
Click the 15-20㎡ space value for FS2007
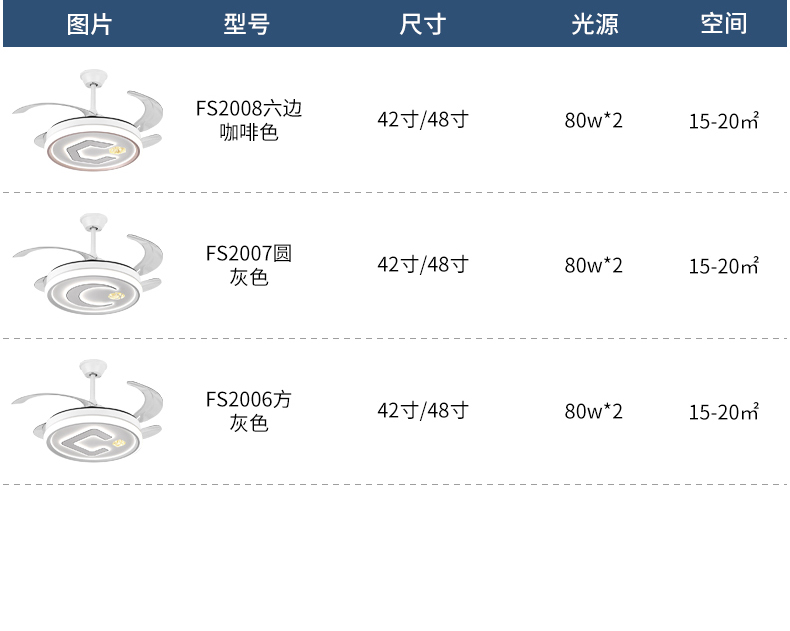click(x=723, y=266)
